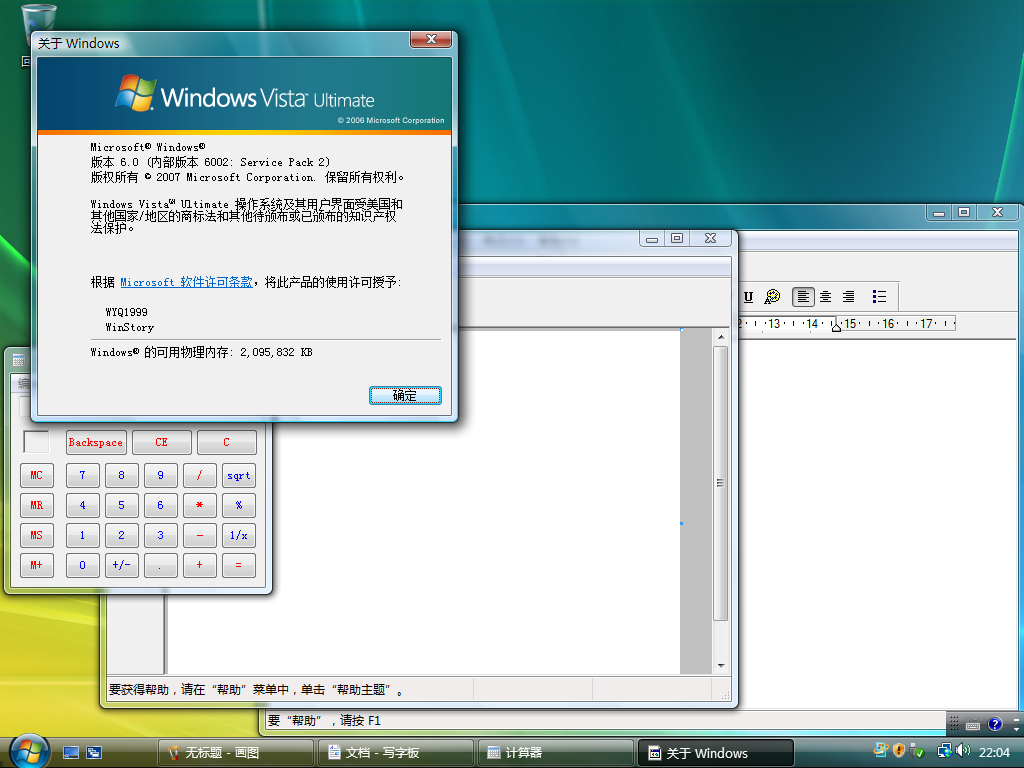Open the Microsoft 软件许可条款 link
Image resolution: width=1024 pixels, height=768 pixels.
[186, 282]
